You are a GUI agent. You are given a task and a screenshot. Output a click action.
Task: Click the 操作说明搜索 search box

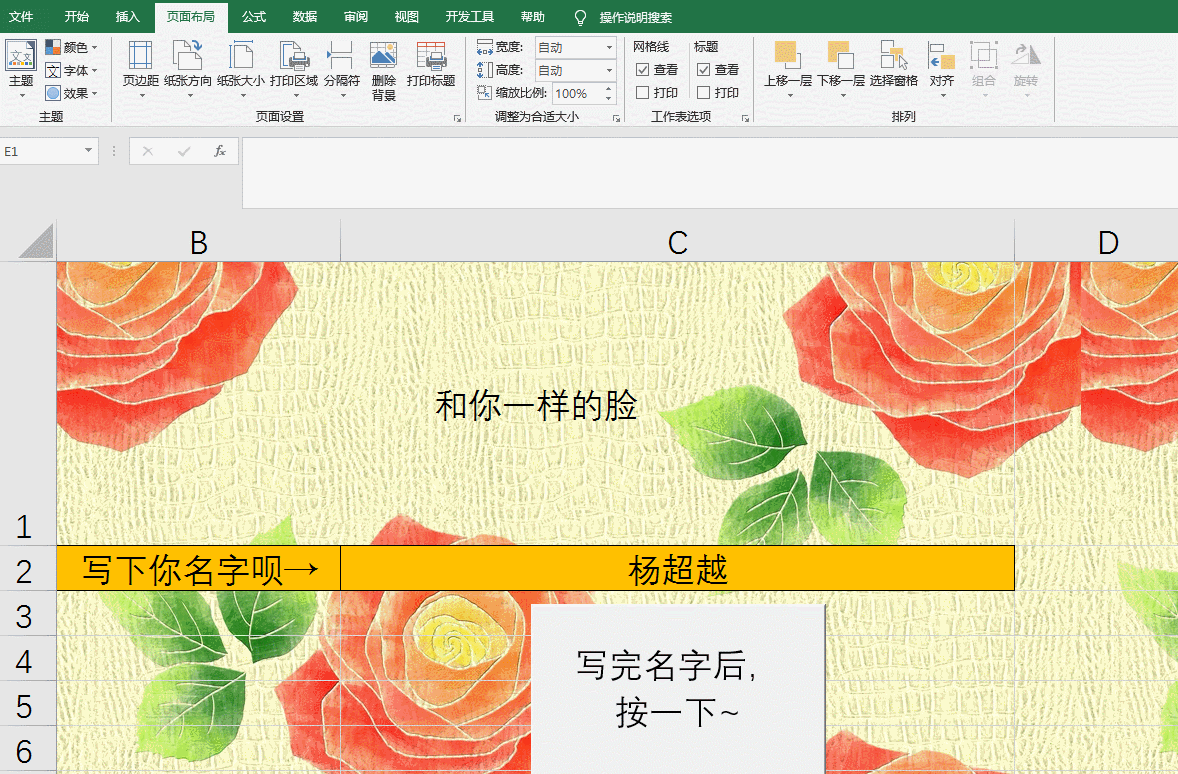(636, 17)
